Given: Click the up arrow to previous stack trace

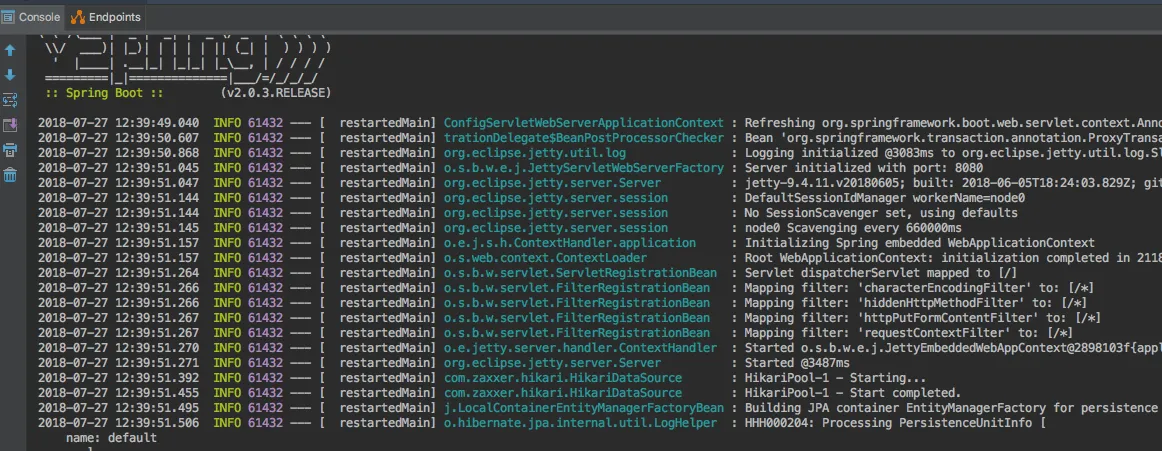Looking at the screenshot, I should point(10,50).
